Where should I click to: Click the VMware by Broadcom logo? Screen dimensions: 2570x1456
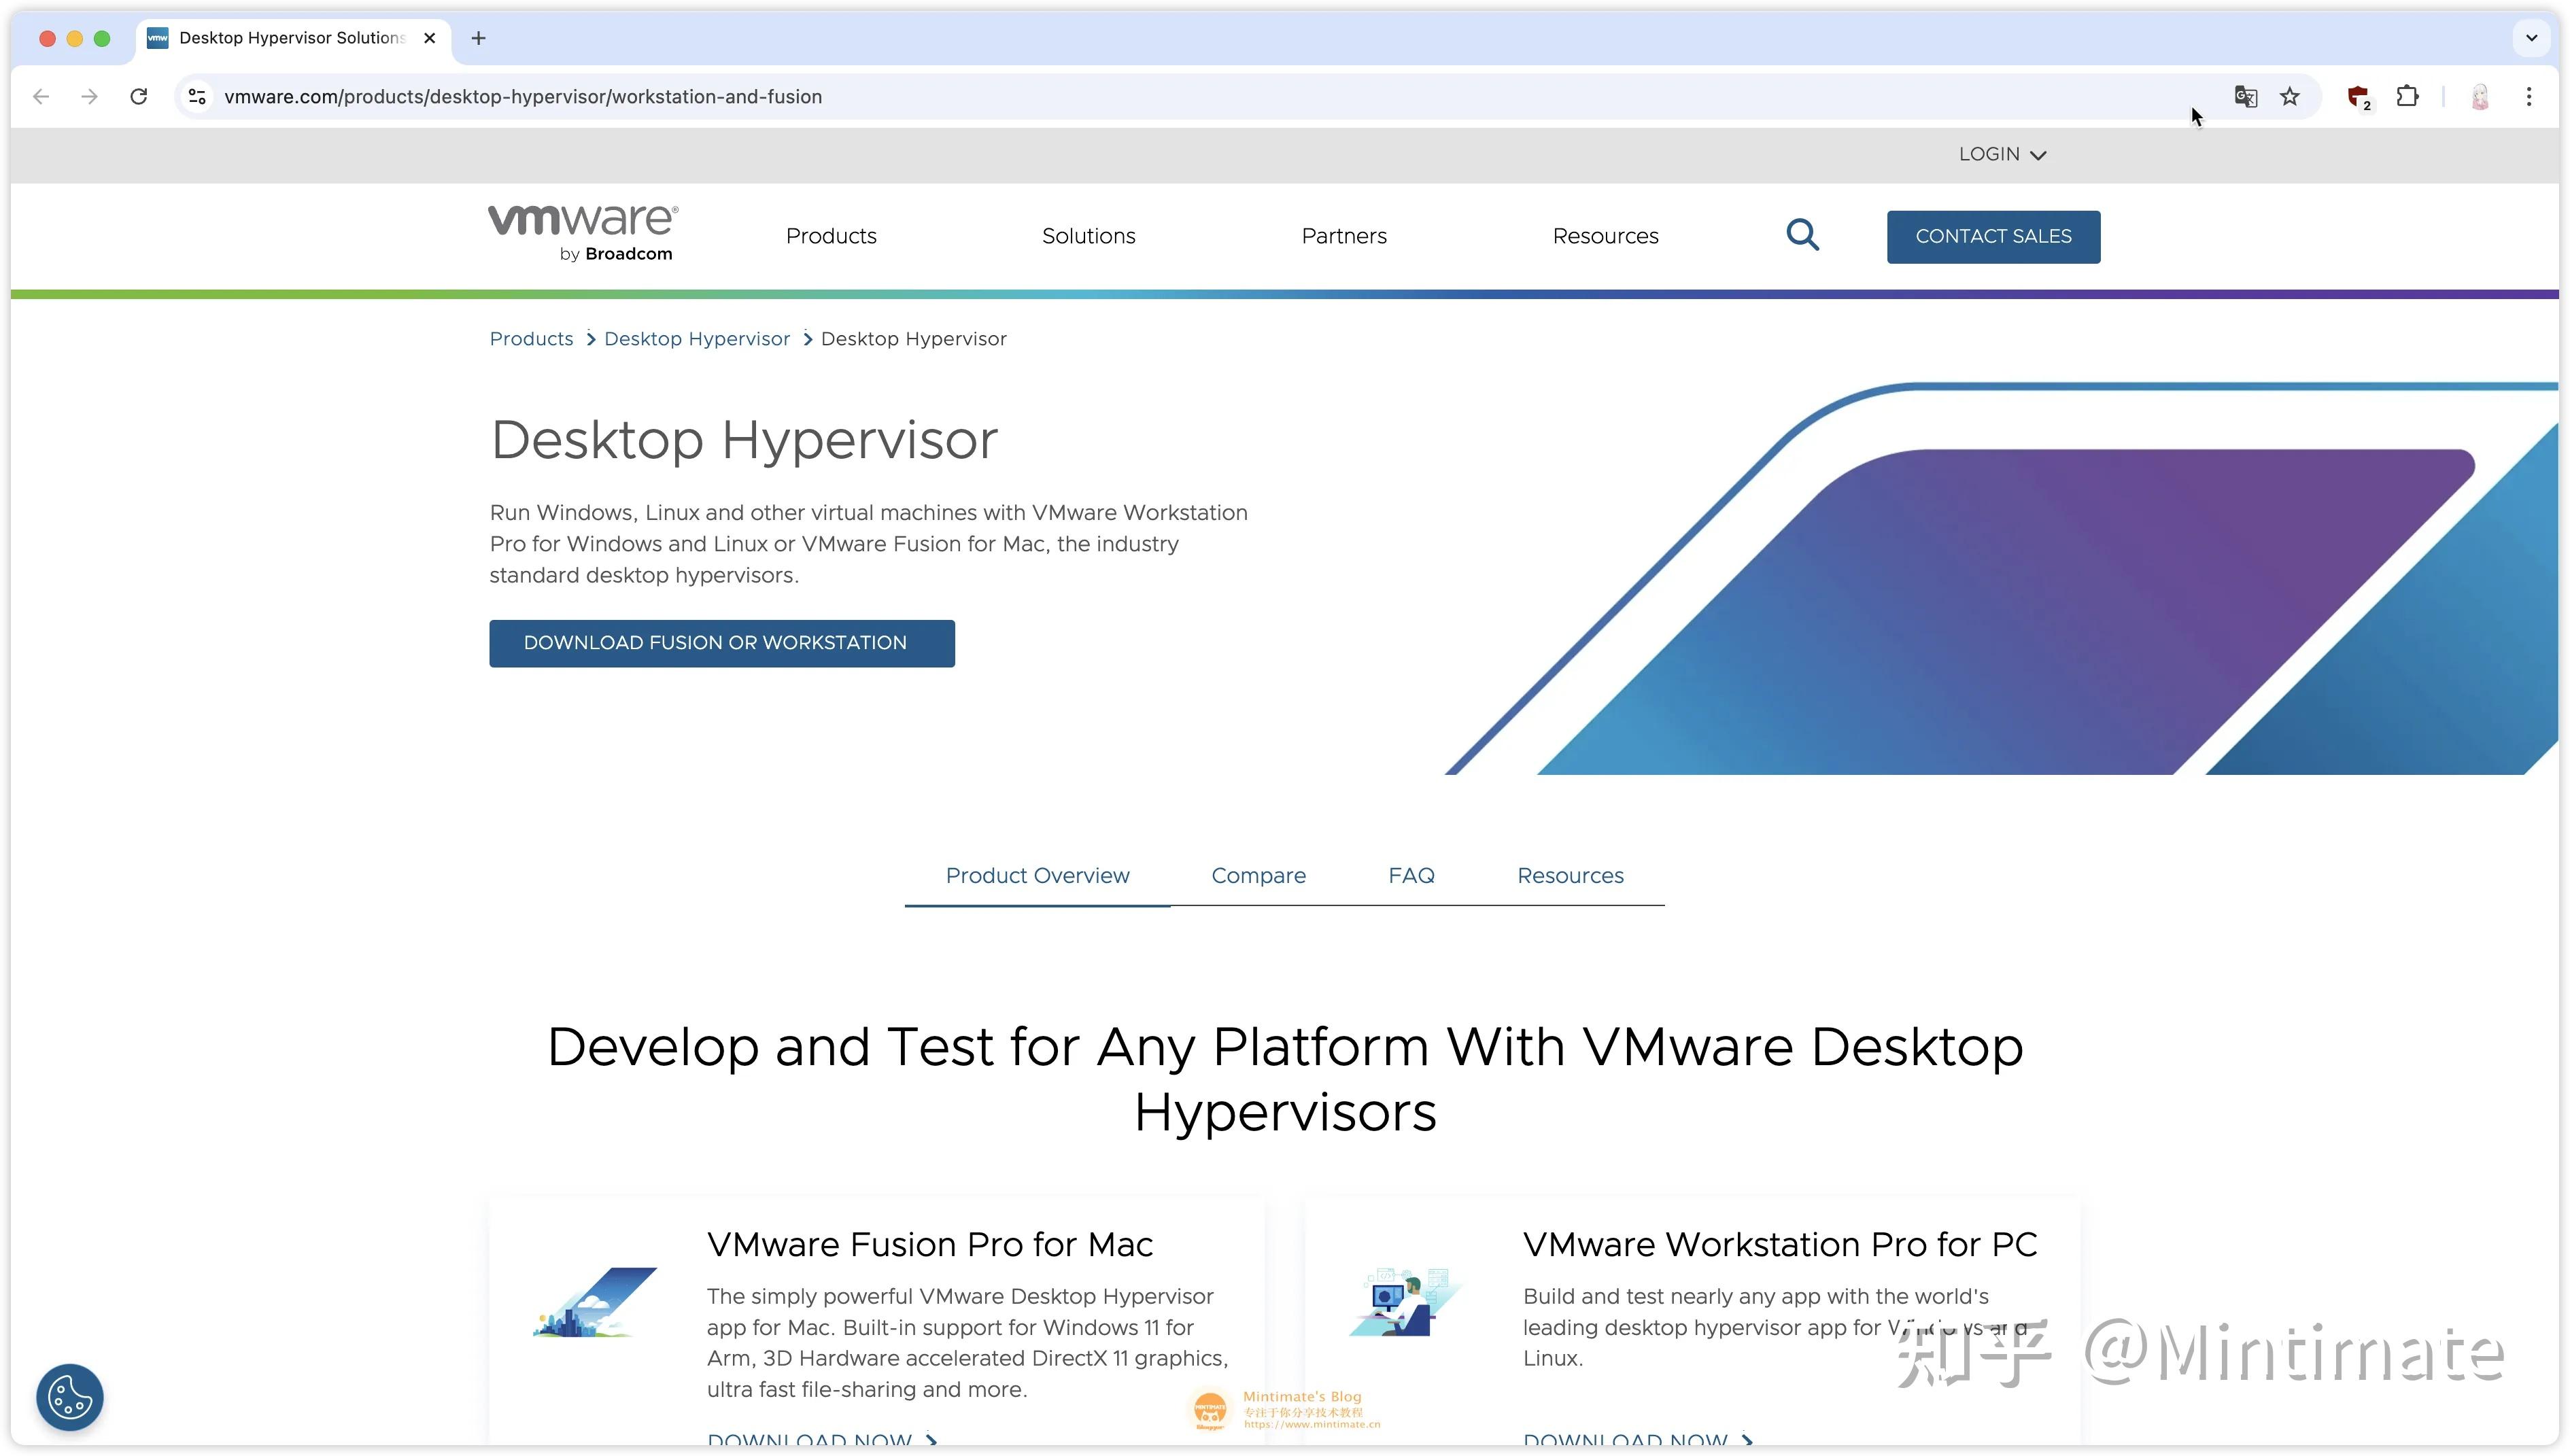tap(583, 231)
